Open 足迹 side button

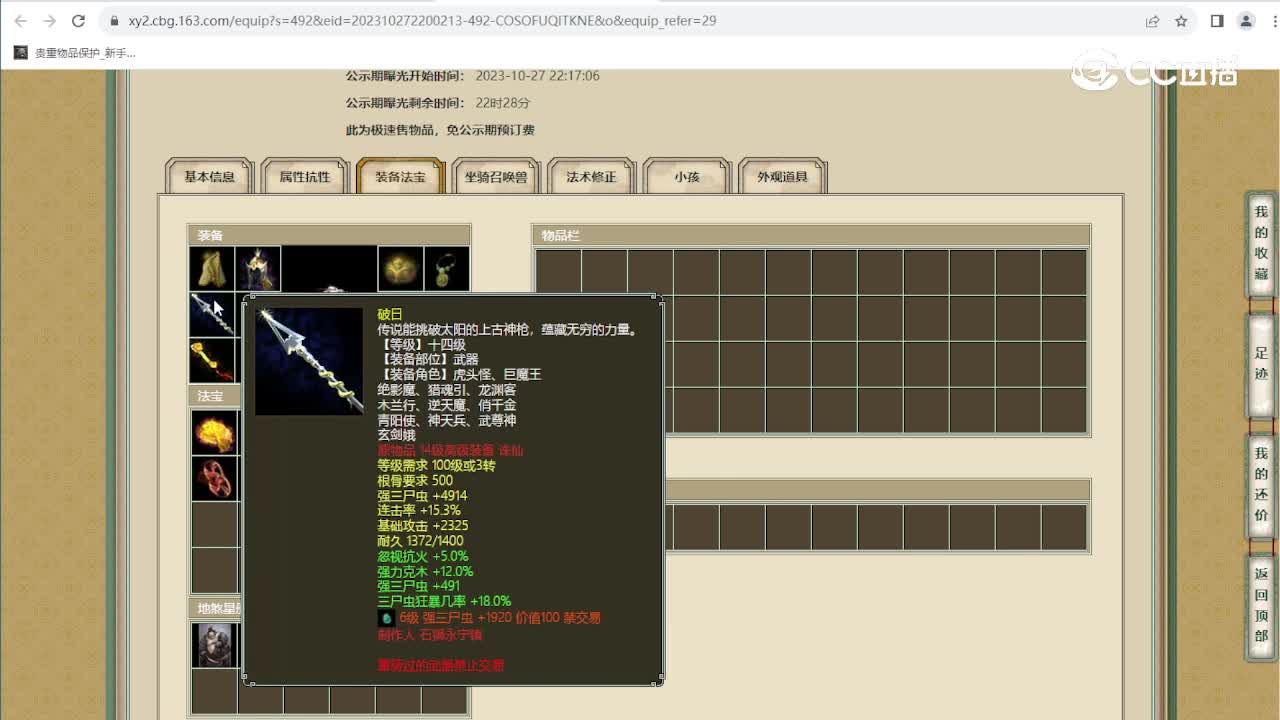click(x=1261, y=366)
